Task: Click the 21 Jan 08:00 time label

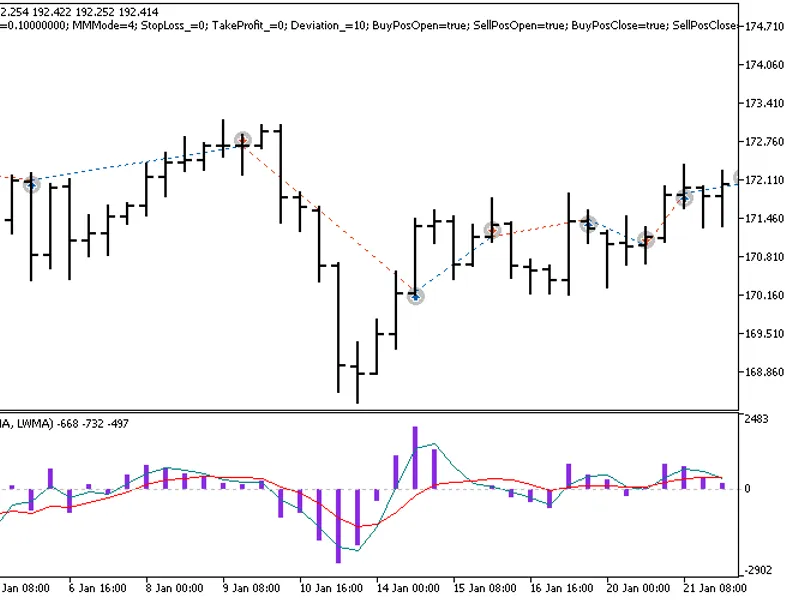Action: tap(715, 588)
